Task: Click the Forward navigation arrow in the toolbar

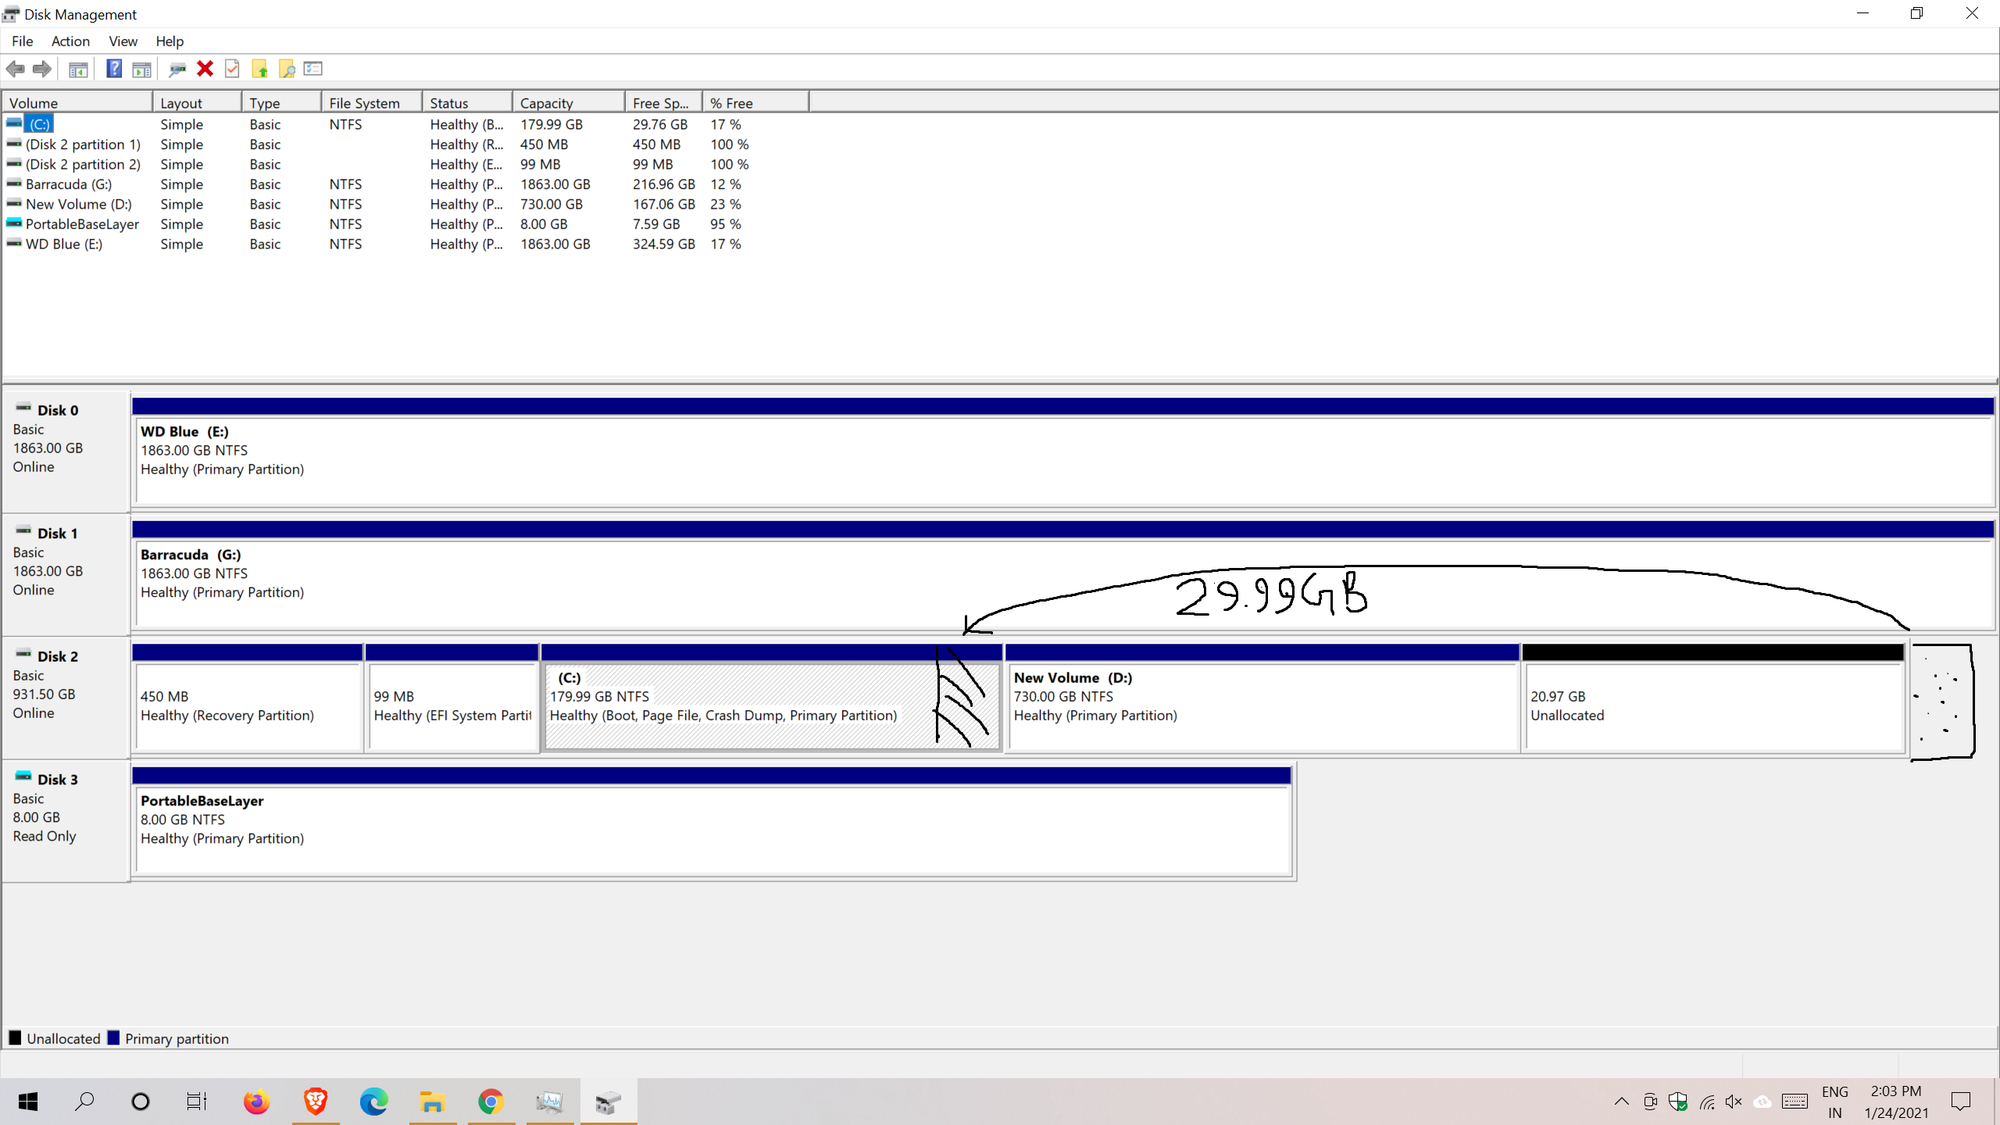Action: tap(42, 68)
